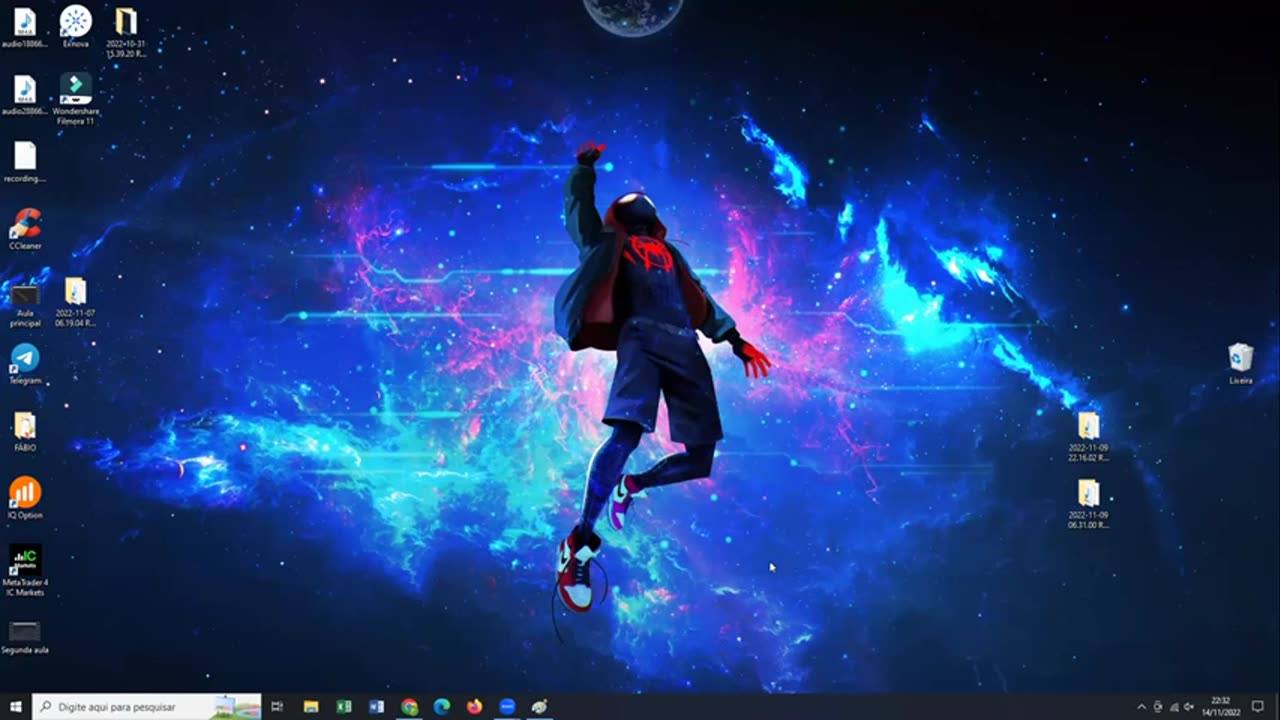The height and width of the screenshot is (720, 1280).
Task: Open network settings from the system tray
Action: (x=1174, y=707)
